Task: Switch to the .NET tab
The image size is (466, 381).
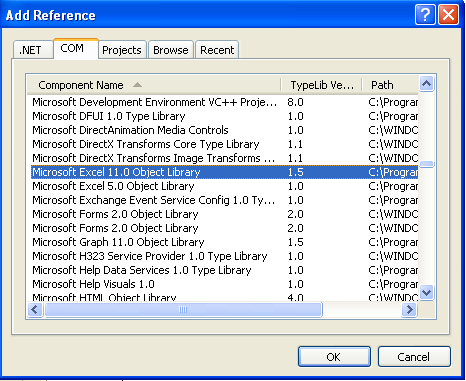Action: (x=33, y=50)
